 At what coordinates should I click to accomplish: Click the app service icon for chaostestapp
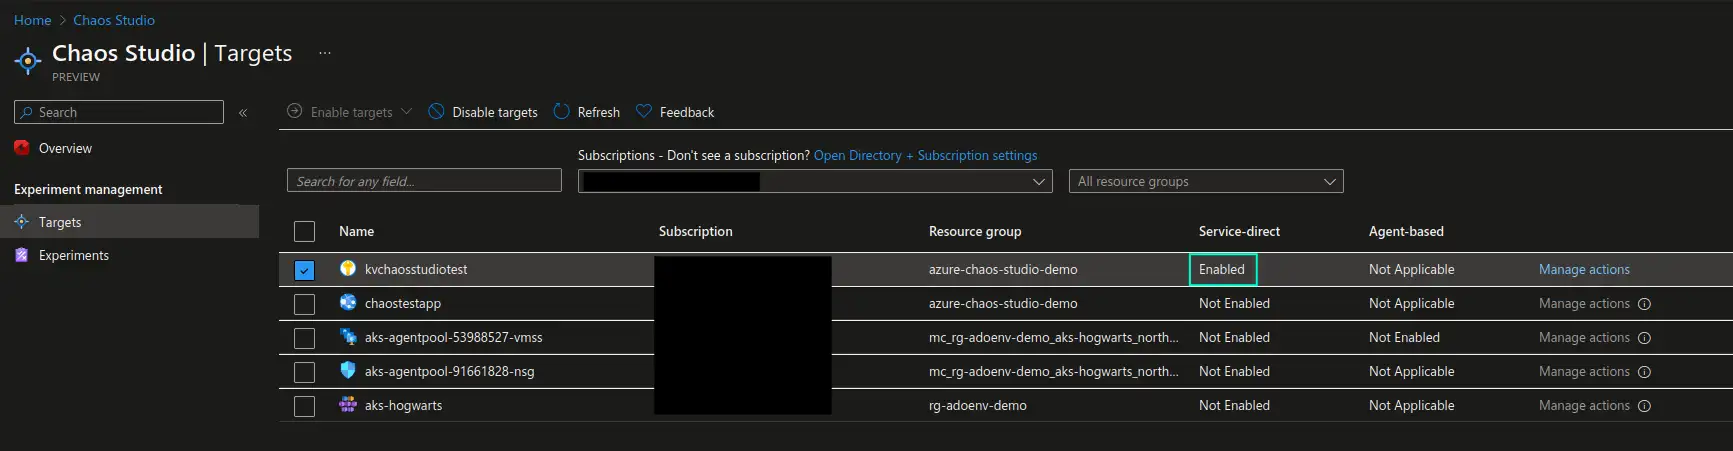click(348, 302)
